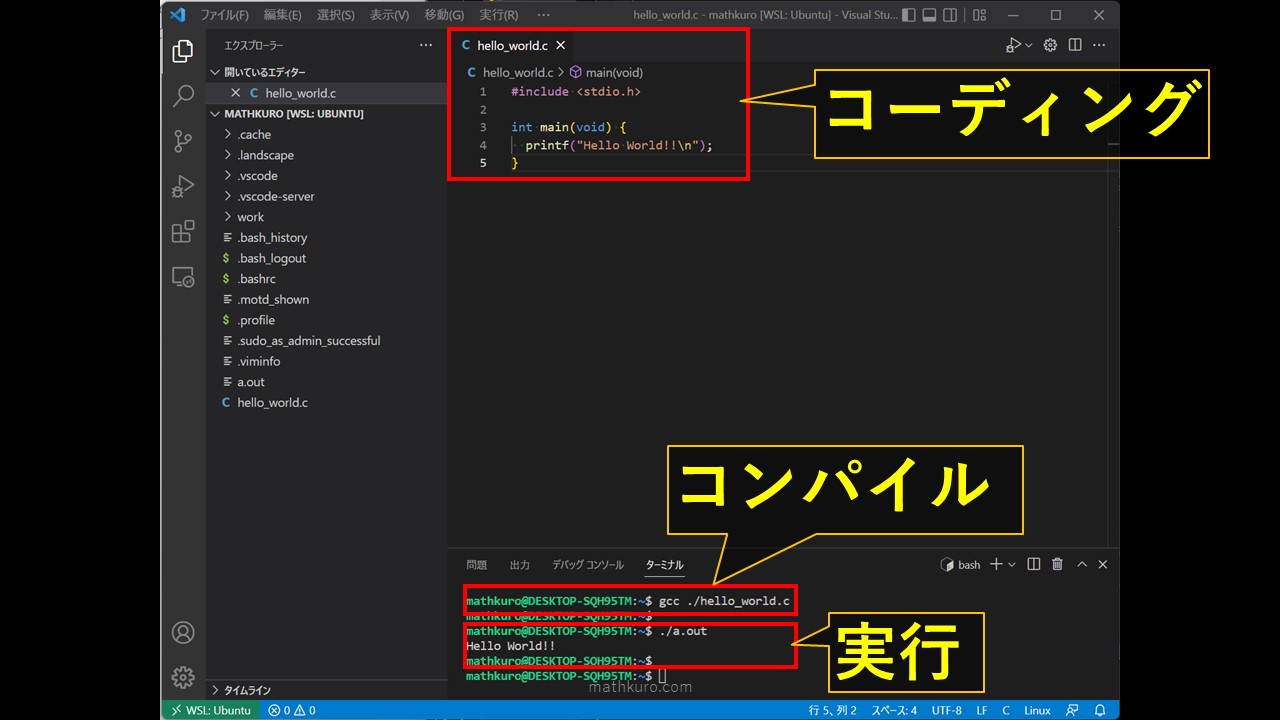The image size is (1280, 720).
Task: Expand the .landscape folder
Action: click(x=326, y=155)
